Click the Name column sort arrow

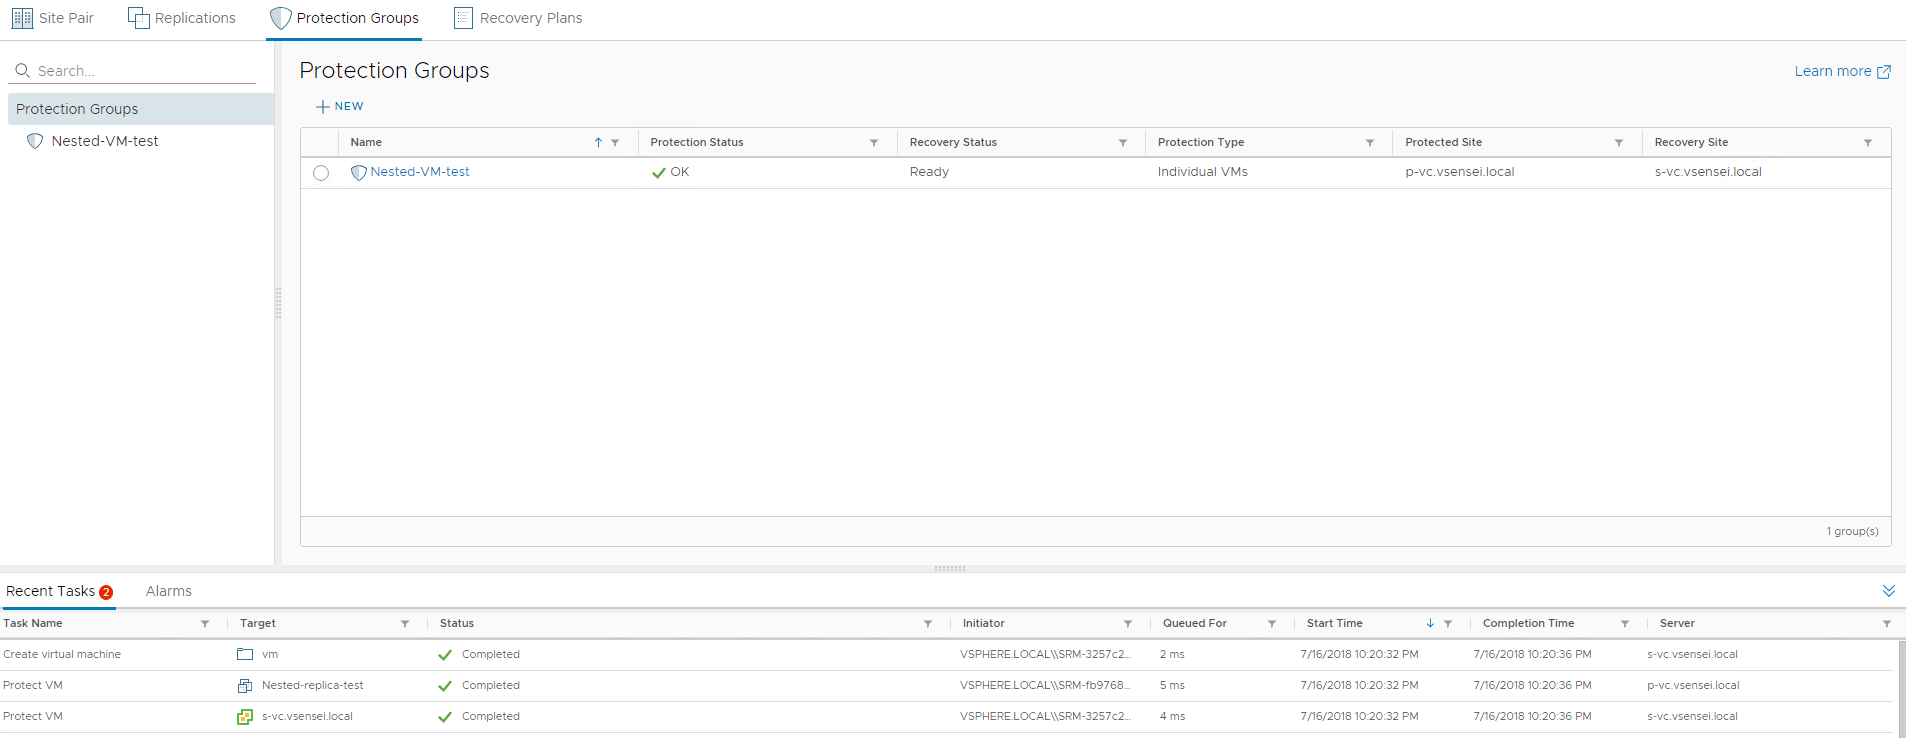(x=598, y=143)
